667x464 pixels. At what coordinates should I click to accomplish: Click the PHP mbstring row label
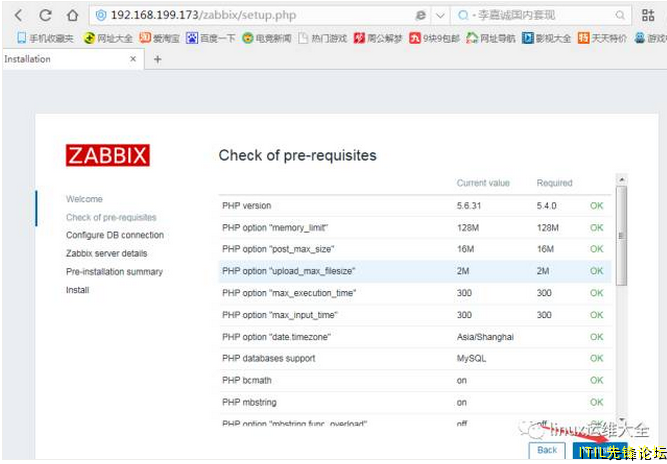[249, 402]
